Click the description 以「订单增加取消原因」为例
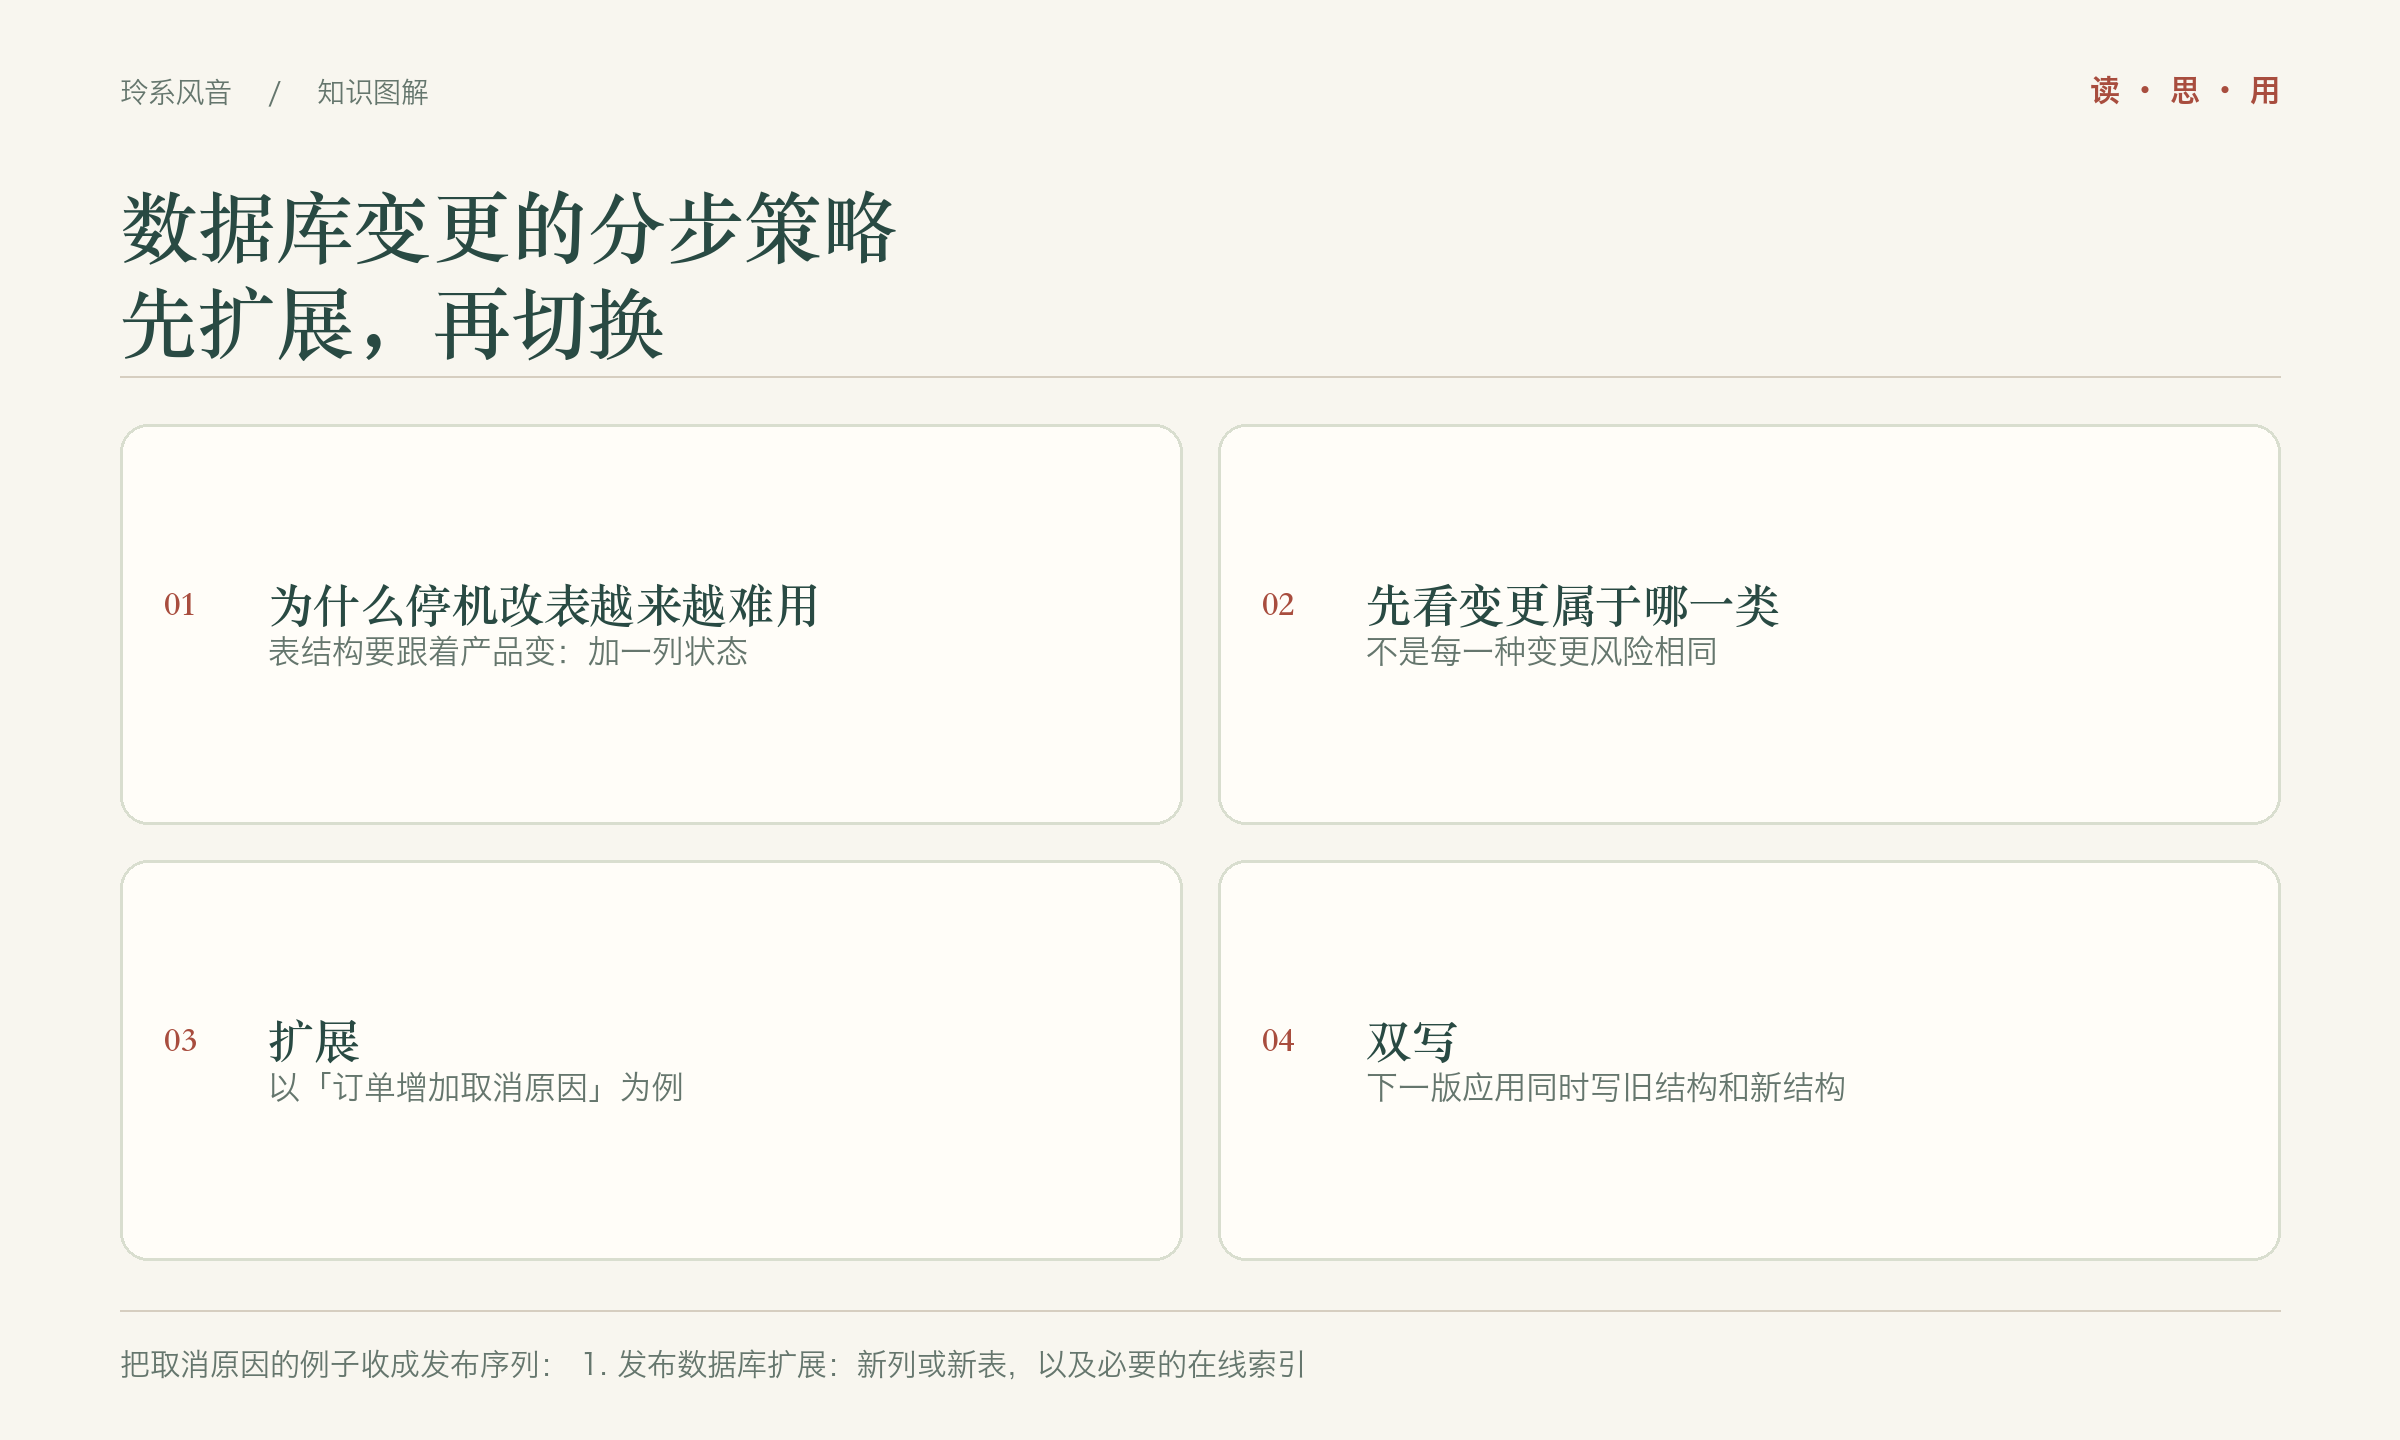Viewport: 2400px width, 1440px height. (x=476, y=1088)
